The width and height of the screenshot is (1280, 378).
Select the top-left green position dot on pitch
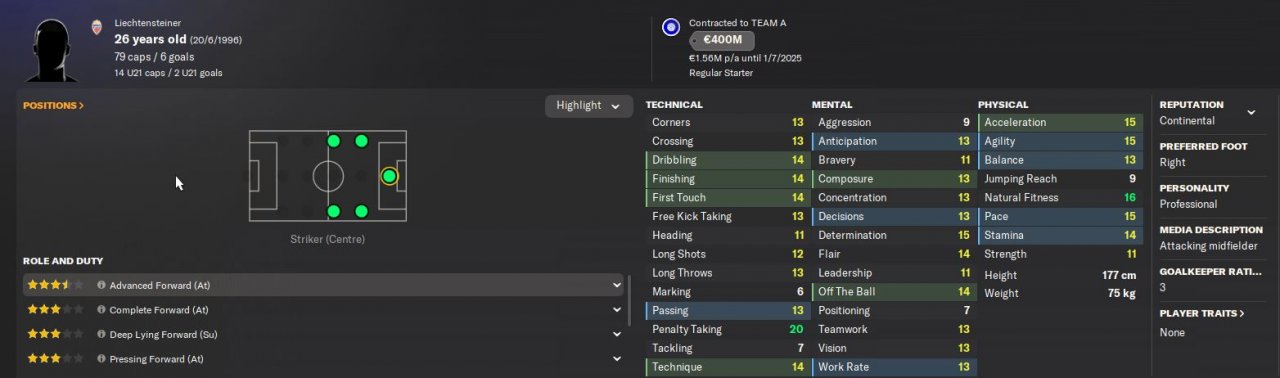(x=334, y=141)
